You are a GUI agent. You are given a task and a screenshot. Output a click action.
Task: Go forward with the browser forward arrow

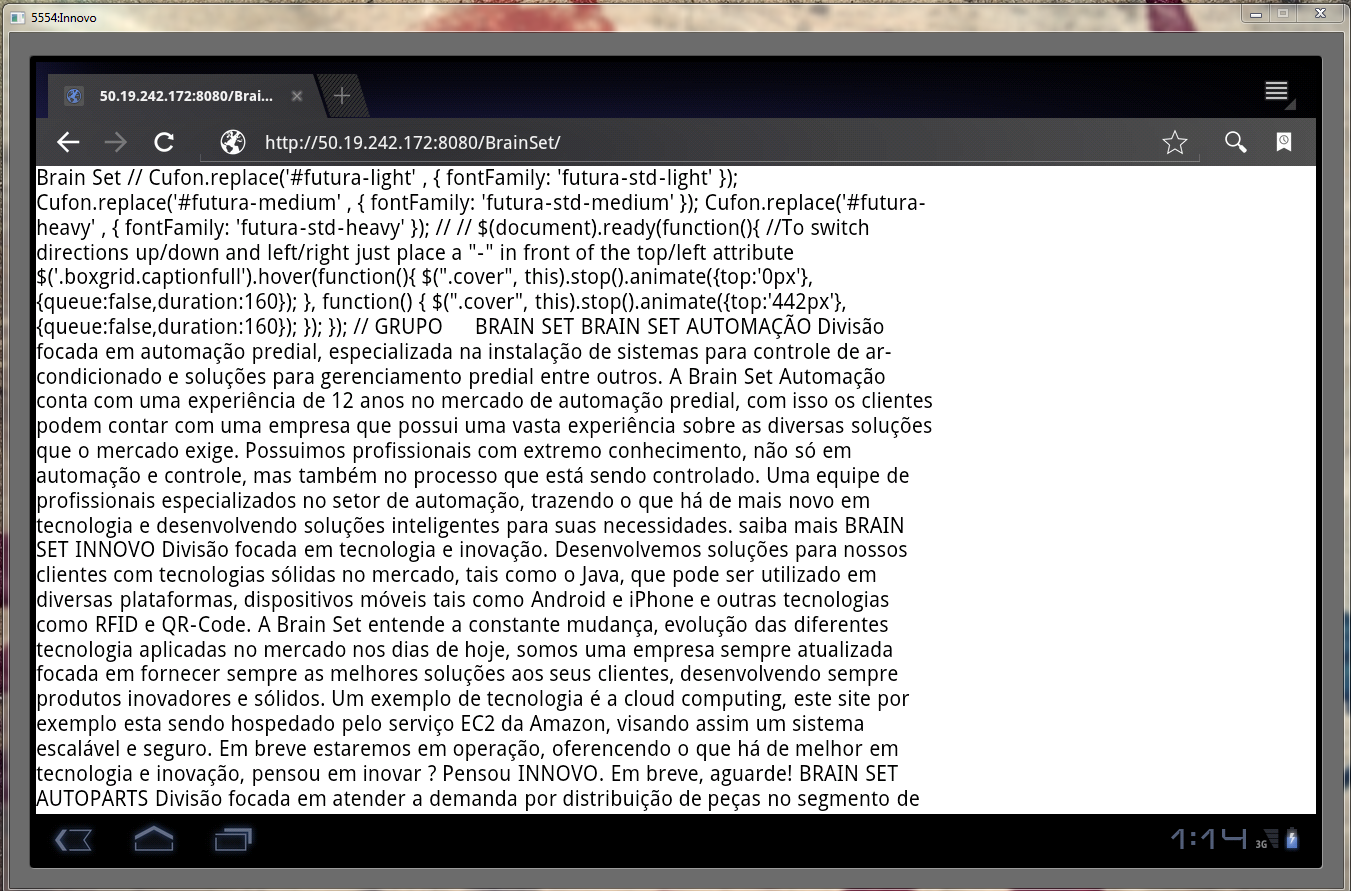[116, 143]
